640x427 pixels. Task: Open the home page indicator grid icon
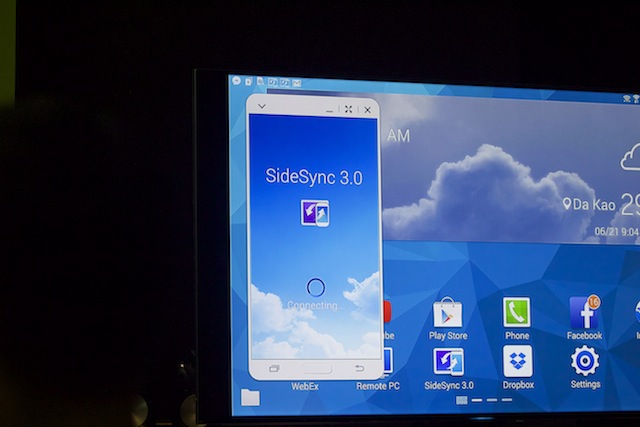(462, 400)
